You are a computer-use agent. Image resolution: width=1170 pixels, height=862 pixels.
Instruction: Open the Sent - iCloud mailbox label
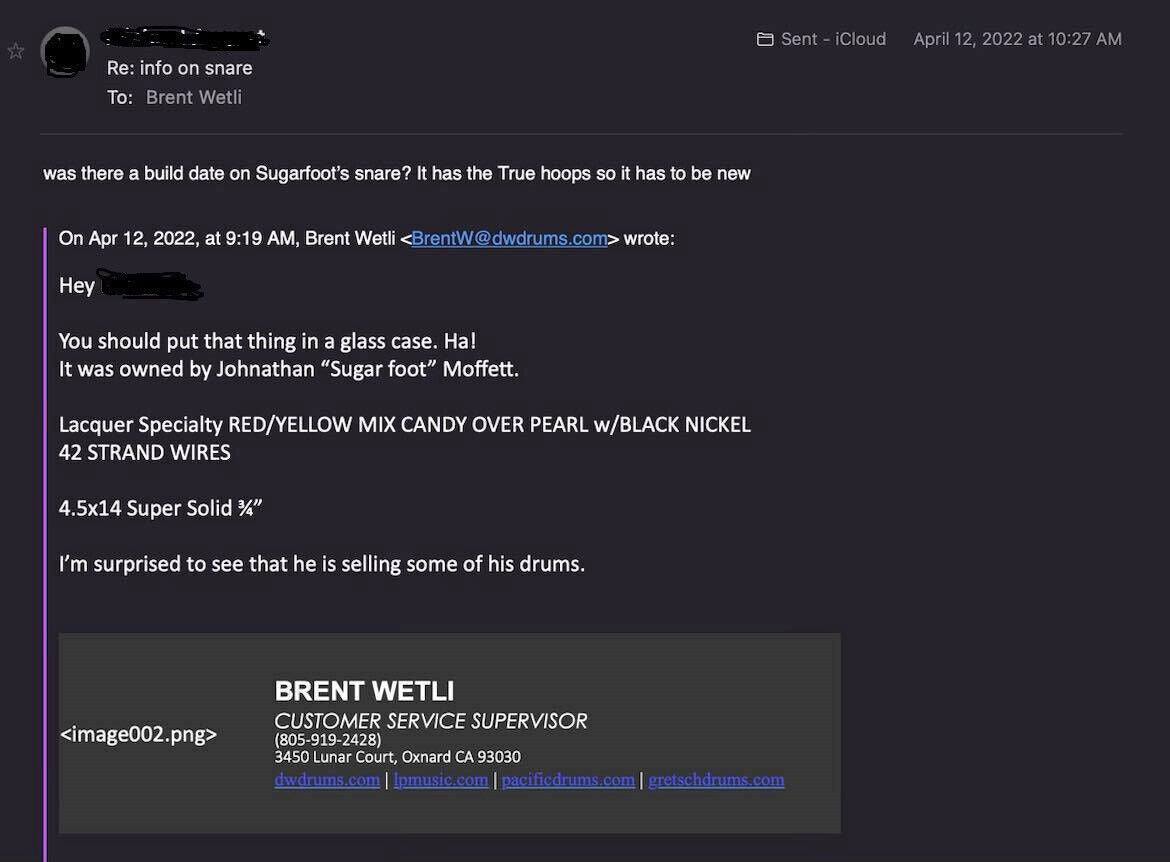coord(833,39)
